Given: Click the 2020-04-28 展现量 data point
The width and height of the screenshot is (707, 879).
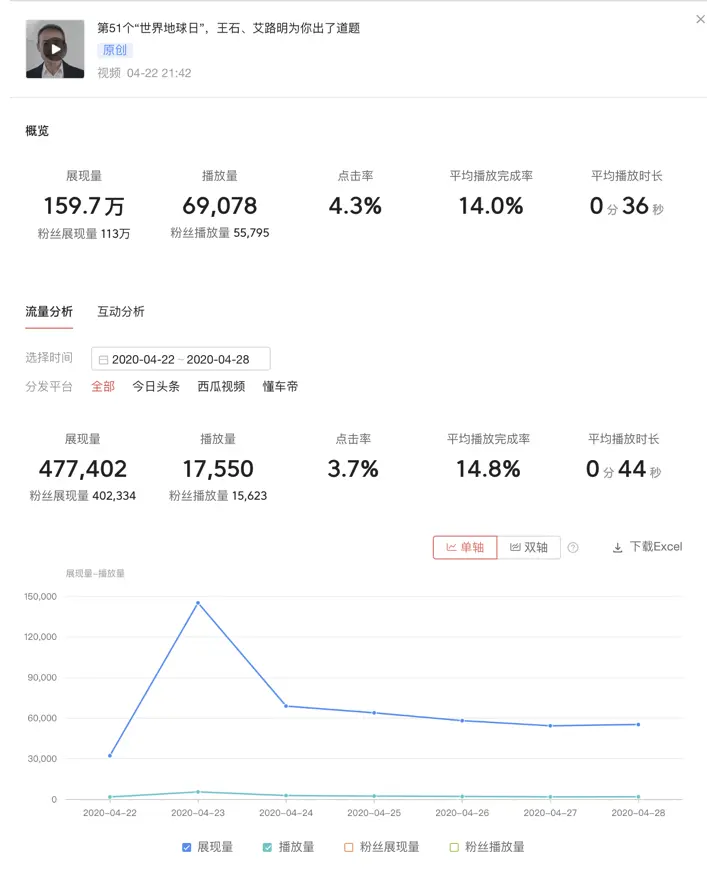Looking at the screenshot, I should (x=638, y=724).
